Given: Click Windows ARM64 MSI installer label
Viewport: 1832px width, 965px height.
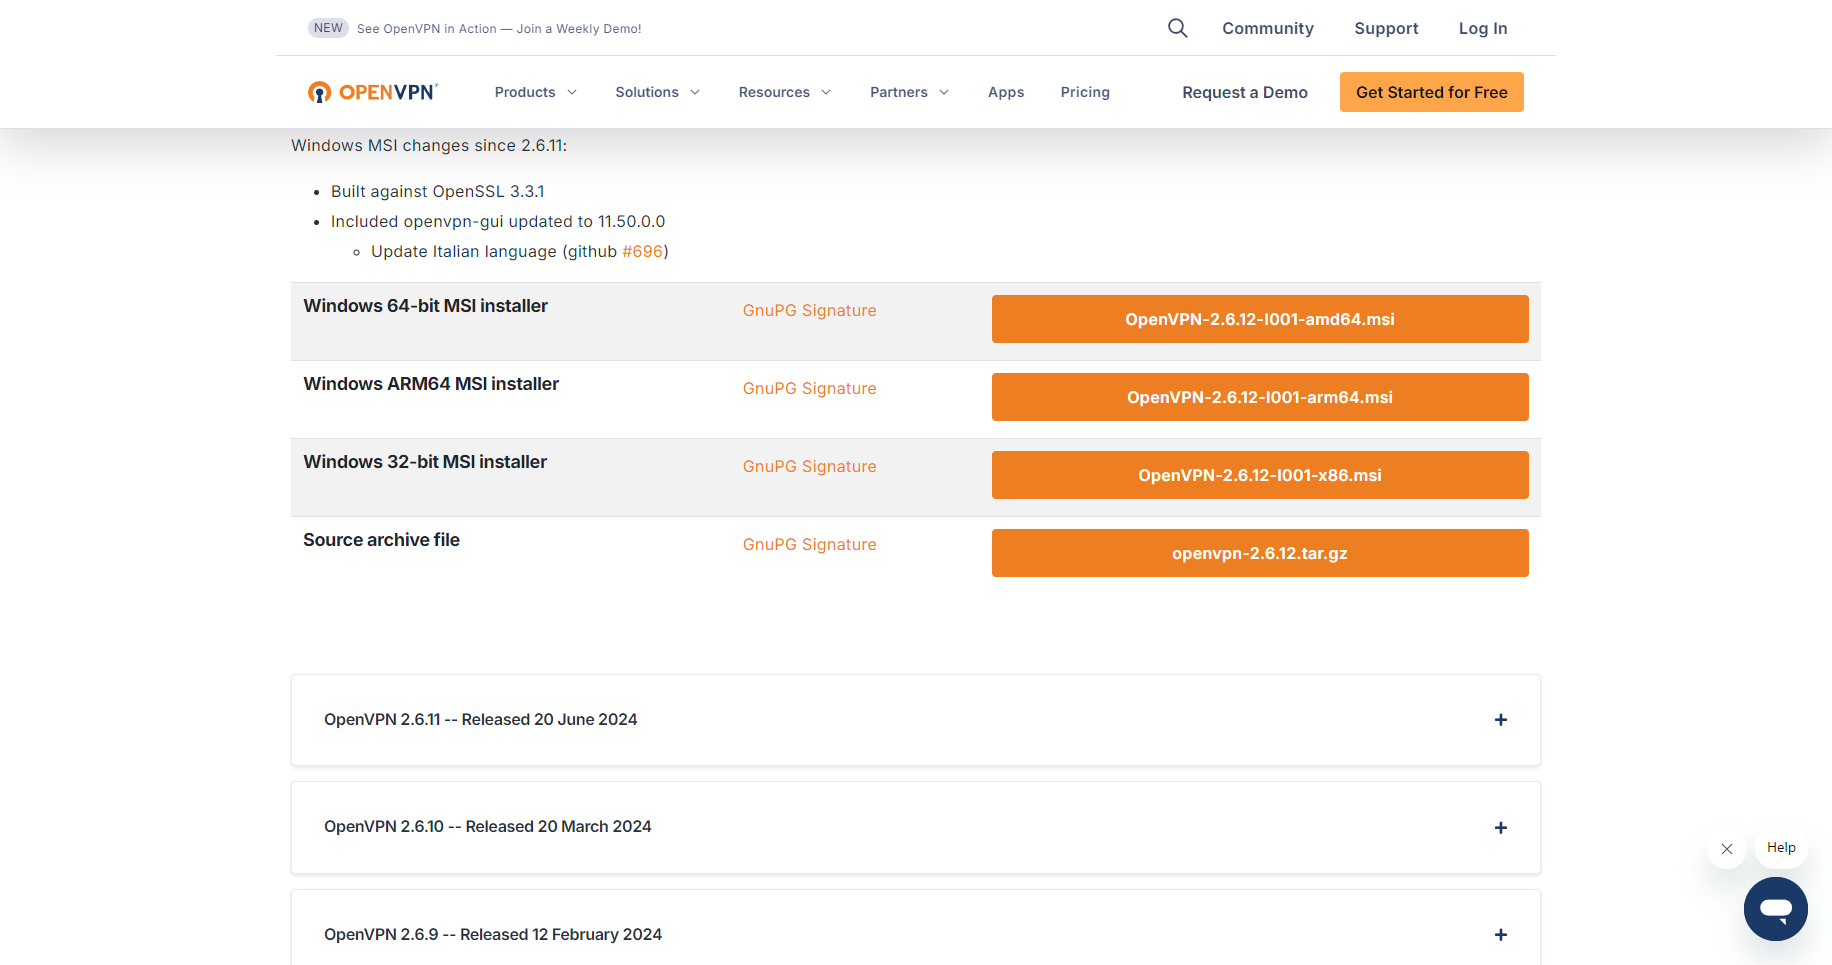Looking at the screenshot, I should (x=431, y=384).
